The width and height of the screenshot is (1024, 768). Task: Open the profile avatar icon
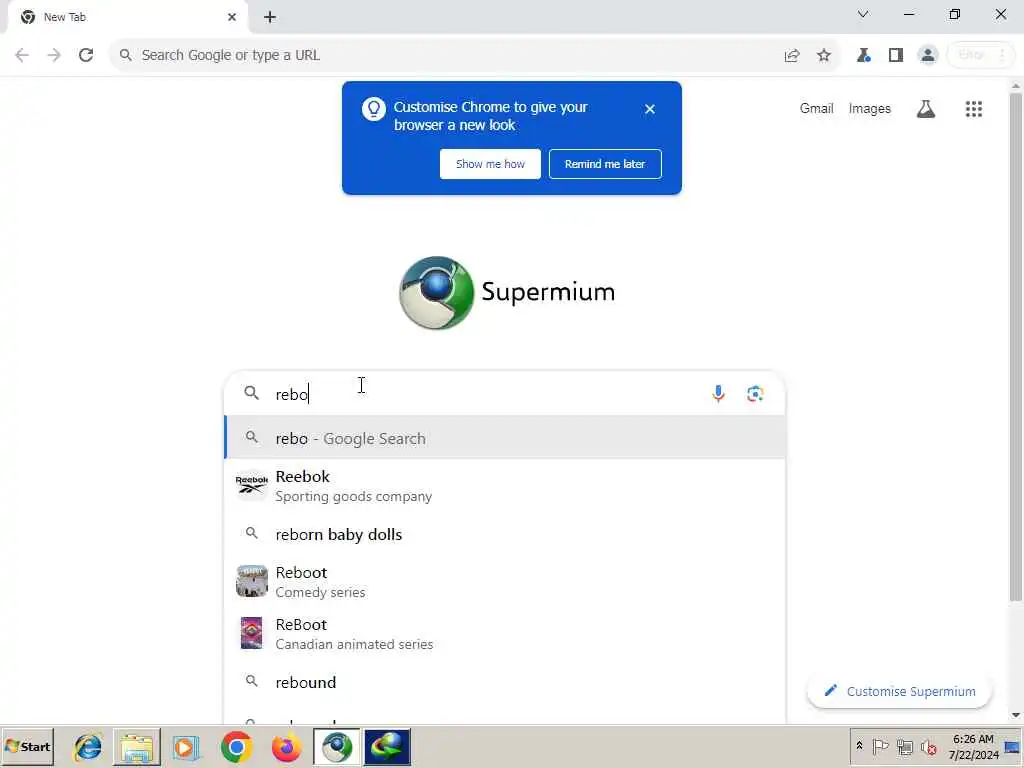pyautogui.click(x=927, y=56)
